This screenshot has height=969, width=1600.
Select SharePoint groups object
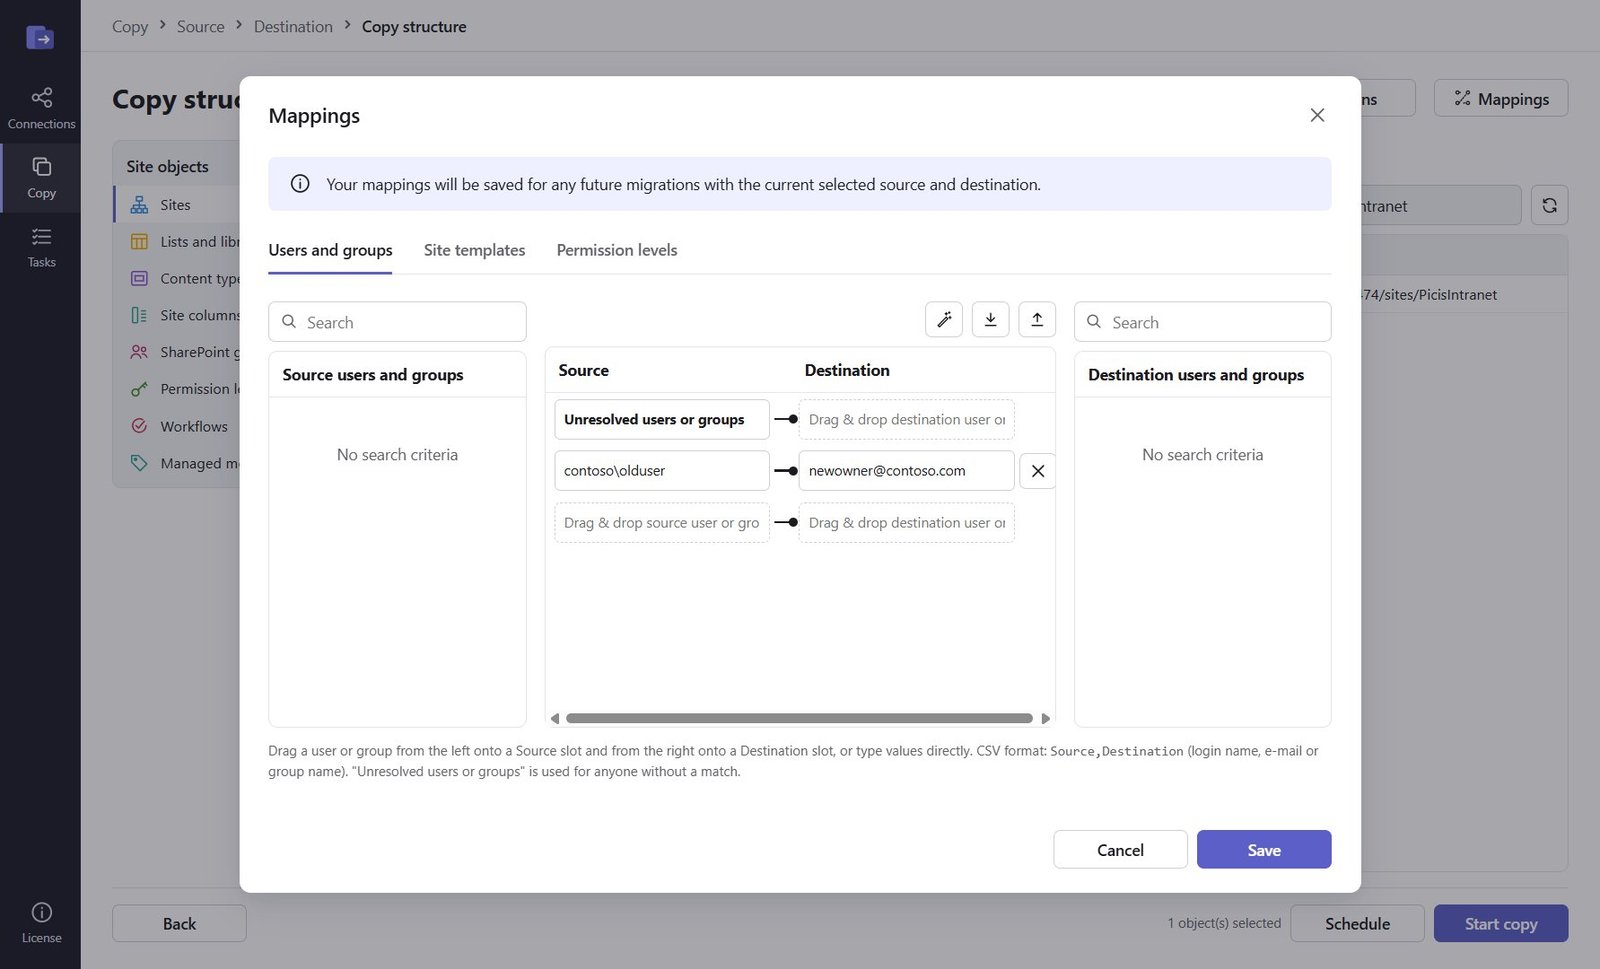coord(177,352)
